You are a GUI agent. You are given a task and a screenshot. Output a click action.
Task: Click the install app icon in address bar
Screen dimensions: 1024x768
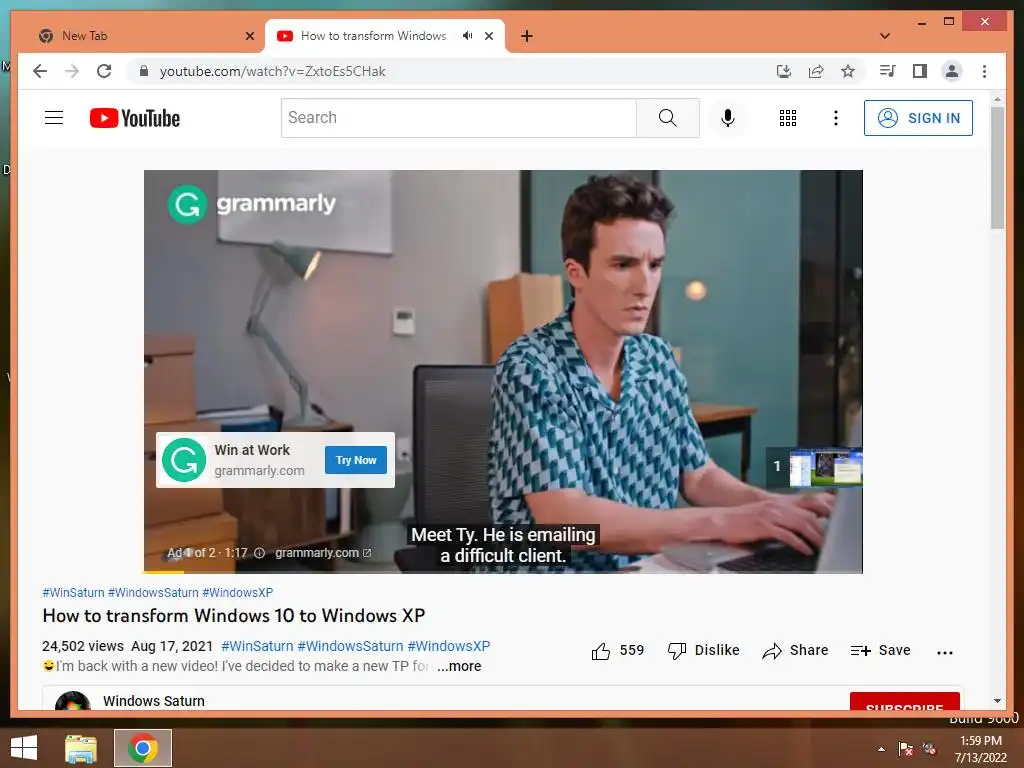pyautogui.click(x=784, y=71)
